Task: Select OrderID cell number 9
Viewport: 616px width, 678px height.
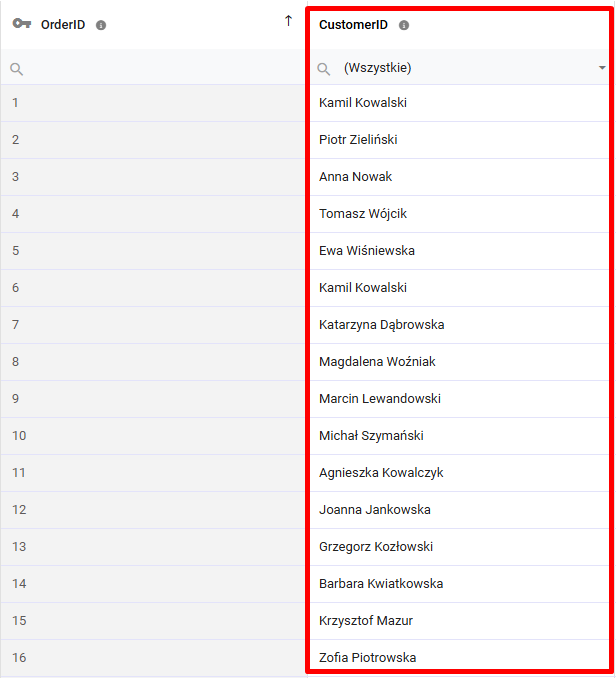Action: click(x=150, y=399)
